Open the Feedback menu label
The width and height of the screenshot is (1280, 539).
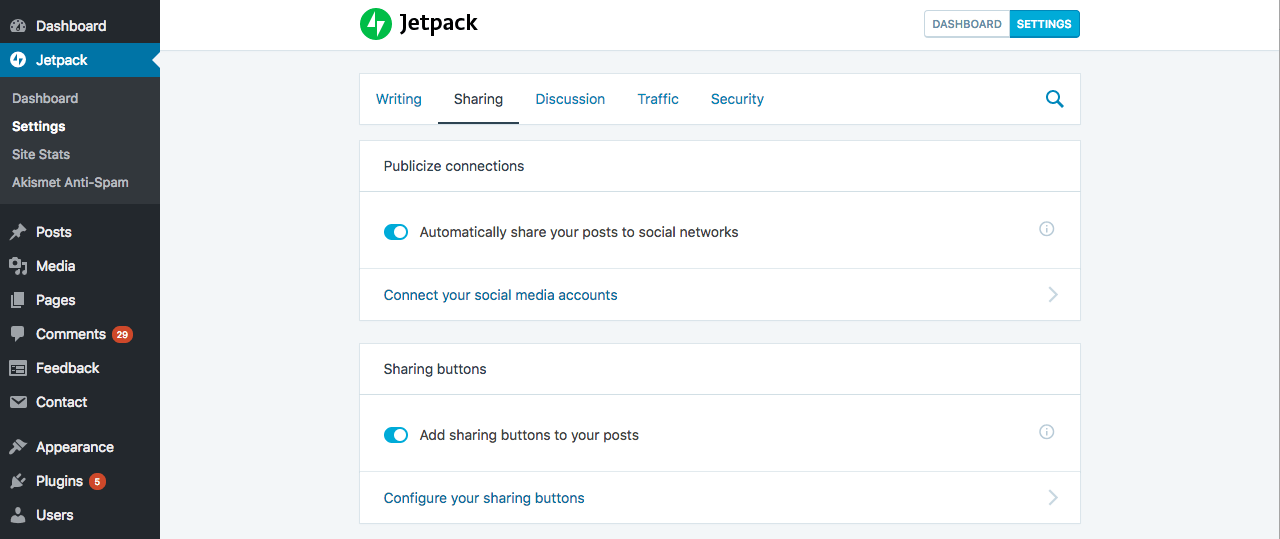[x=68, y=368]
